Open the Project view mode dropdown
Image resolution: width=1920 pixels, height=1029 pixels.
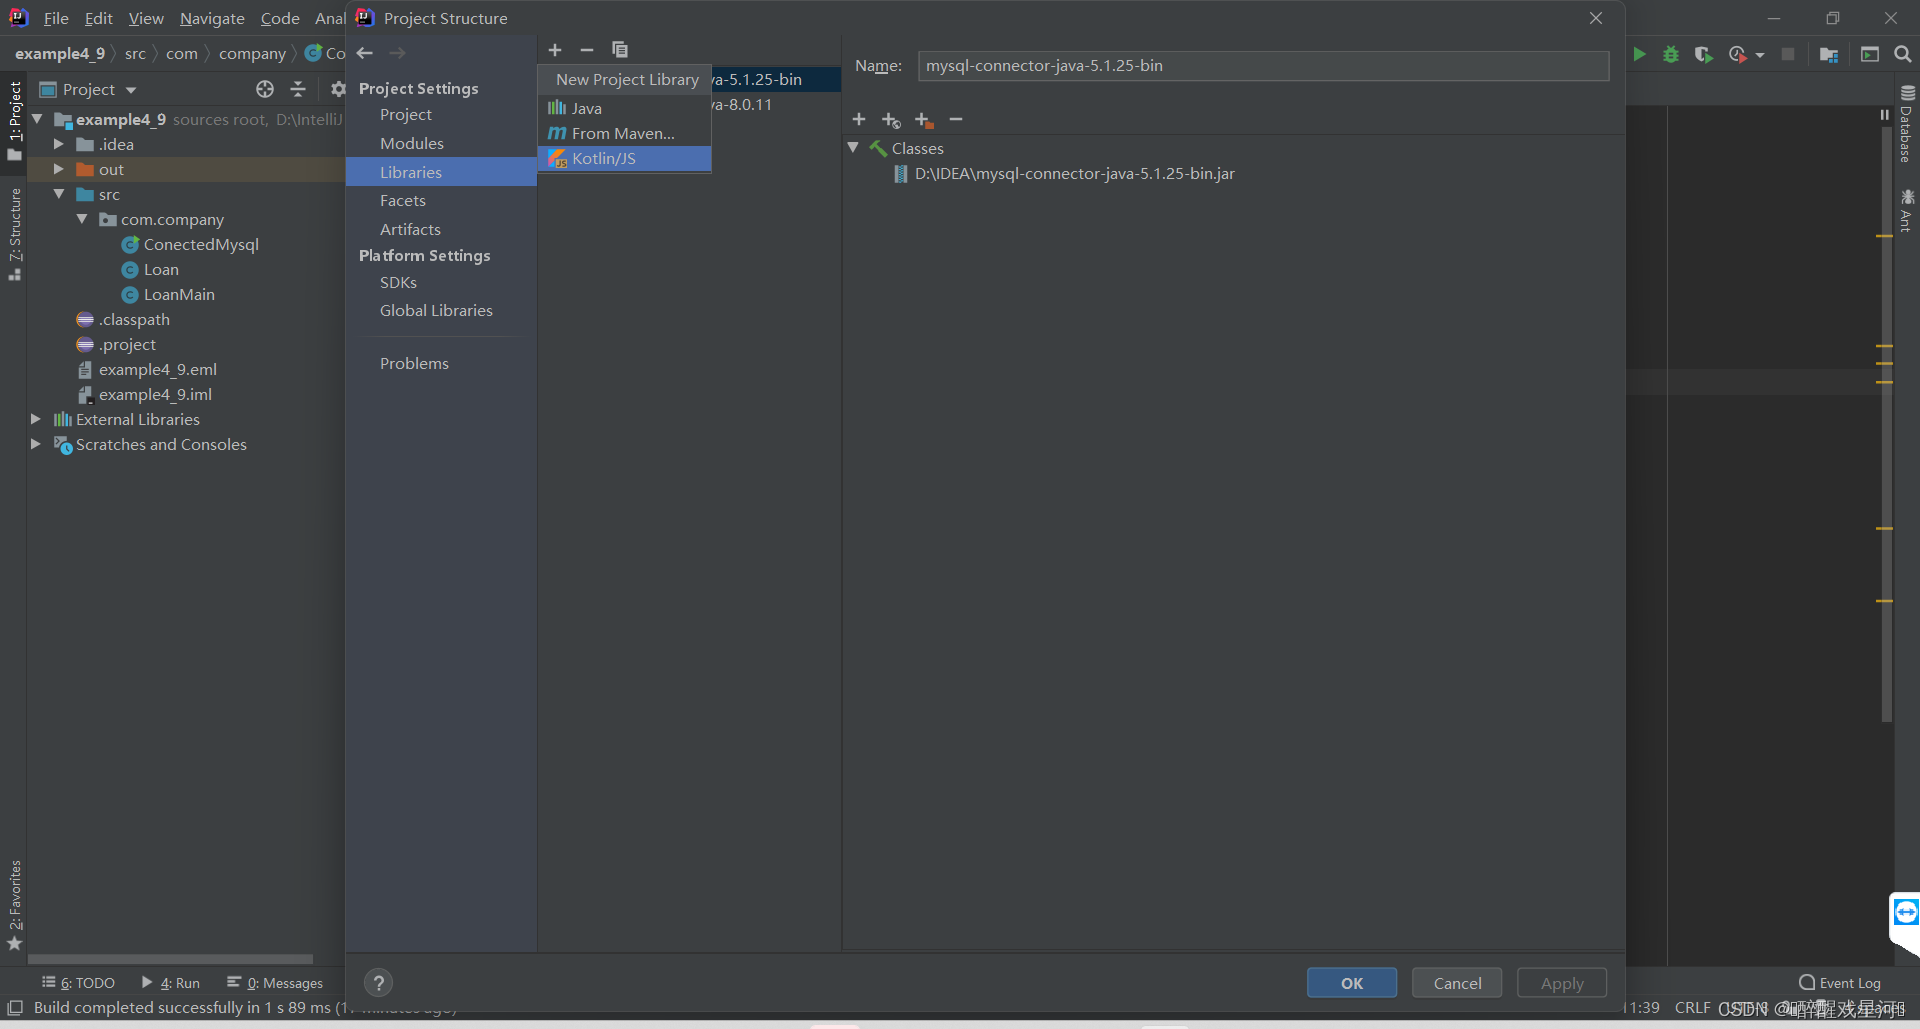pos(131,89)
